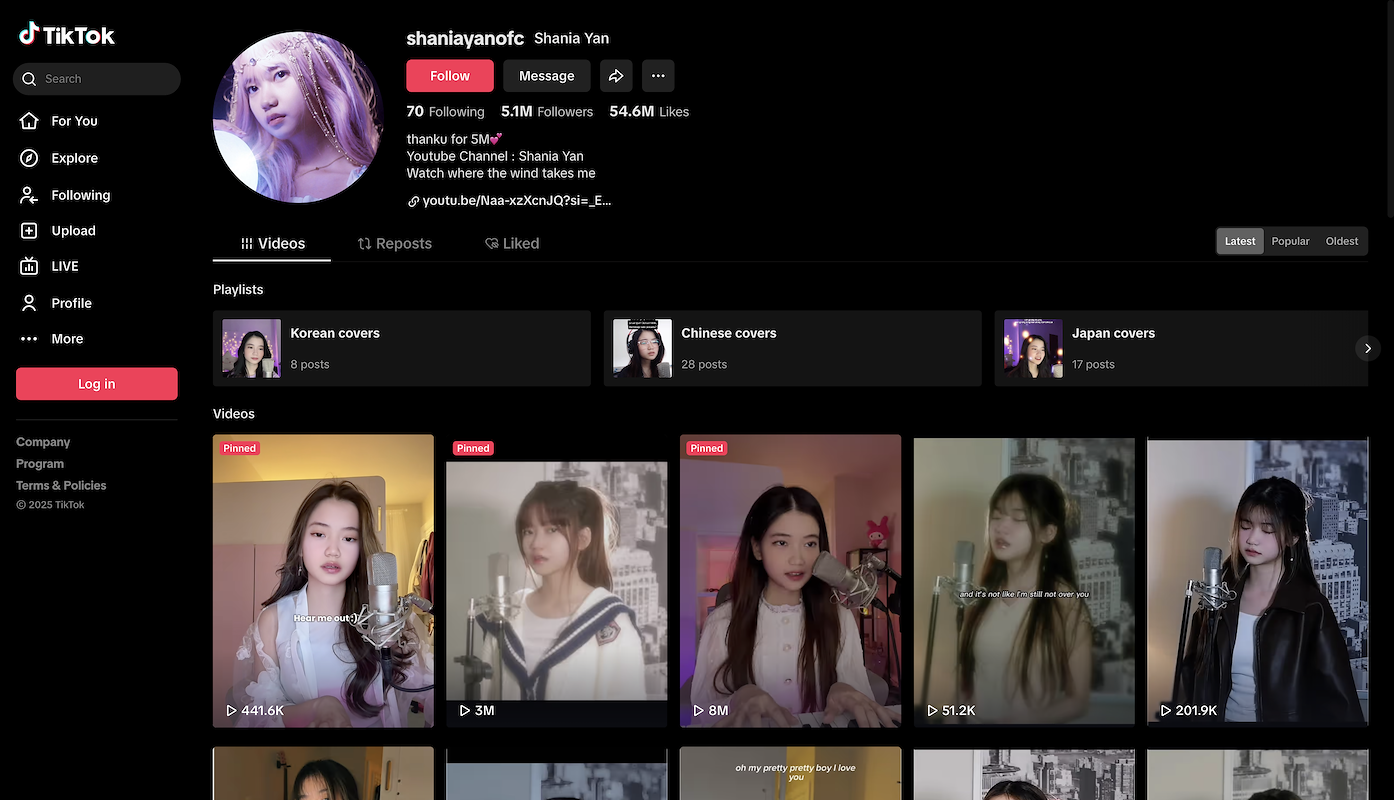The height and width of the screenshot is (800, 1394).
Task: Click the Message button
Action: pyautogui.click(x=547, y=76)
